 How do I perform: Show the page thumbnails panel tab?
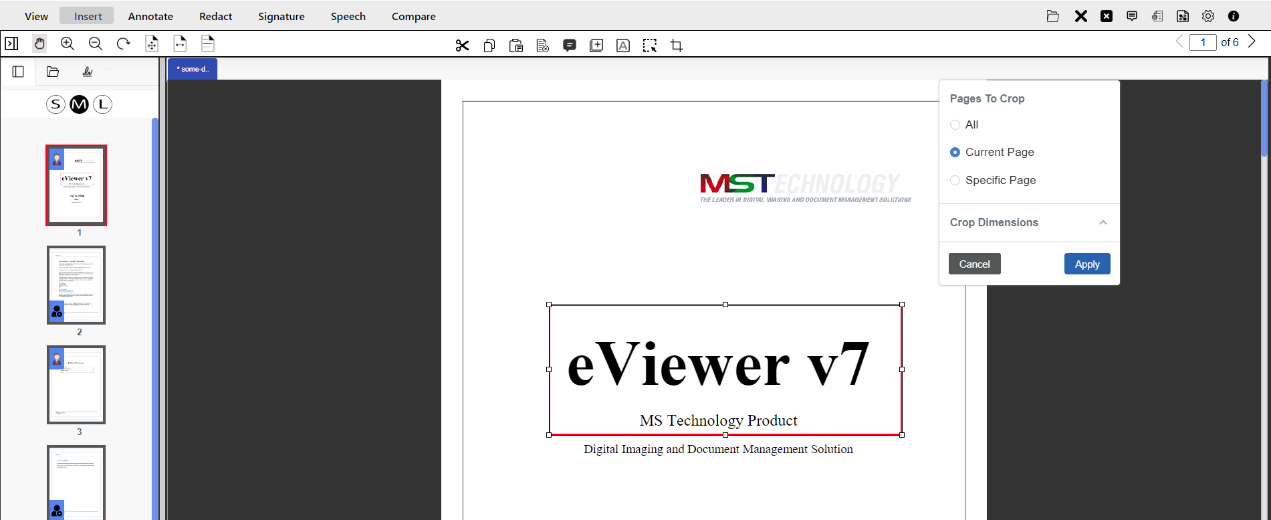click(x=17, y=72)
